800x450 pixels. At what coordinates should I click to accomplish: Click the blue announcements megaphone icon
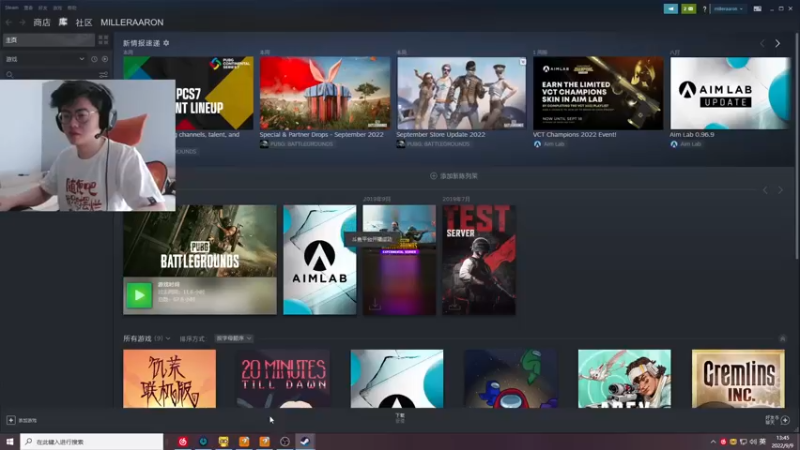click(x=670, y=9)
